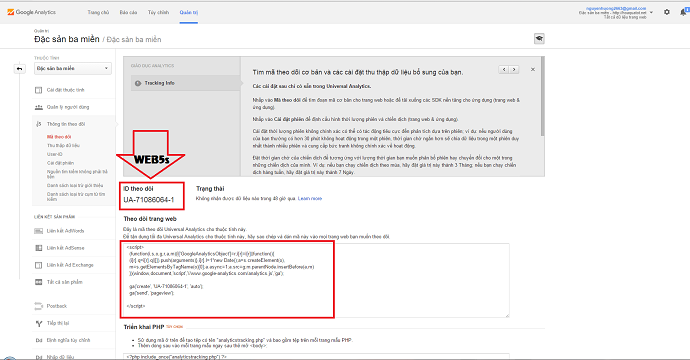Open the Trang chủ tab

98,12
